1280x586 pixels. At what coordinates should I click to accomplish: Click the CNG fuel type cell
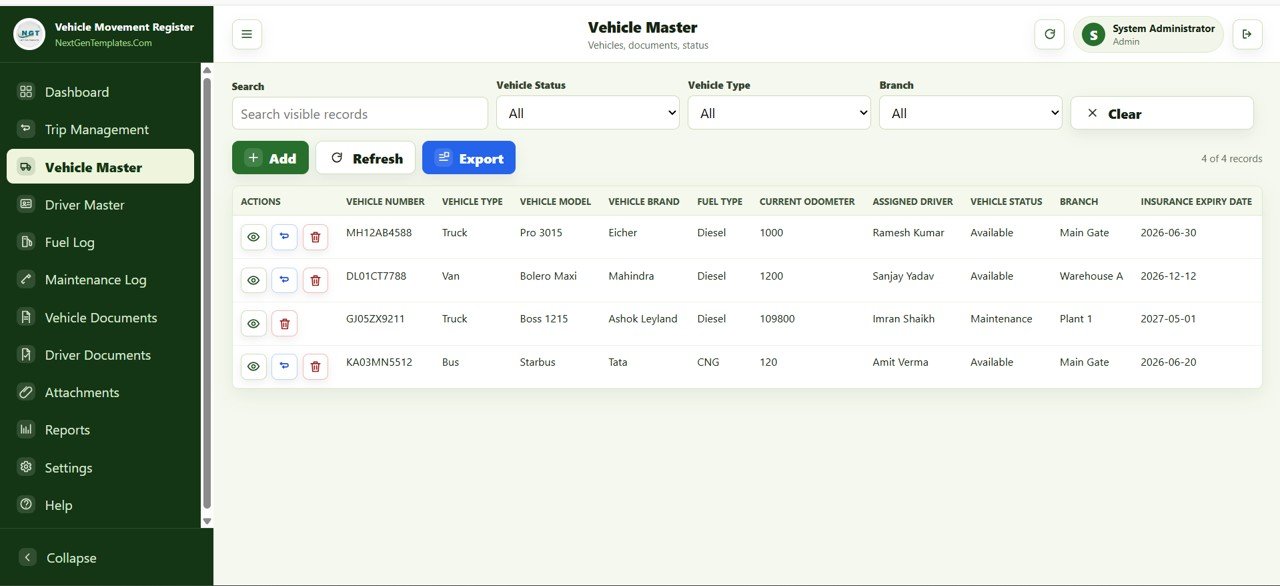(x=708, y=362)
